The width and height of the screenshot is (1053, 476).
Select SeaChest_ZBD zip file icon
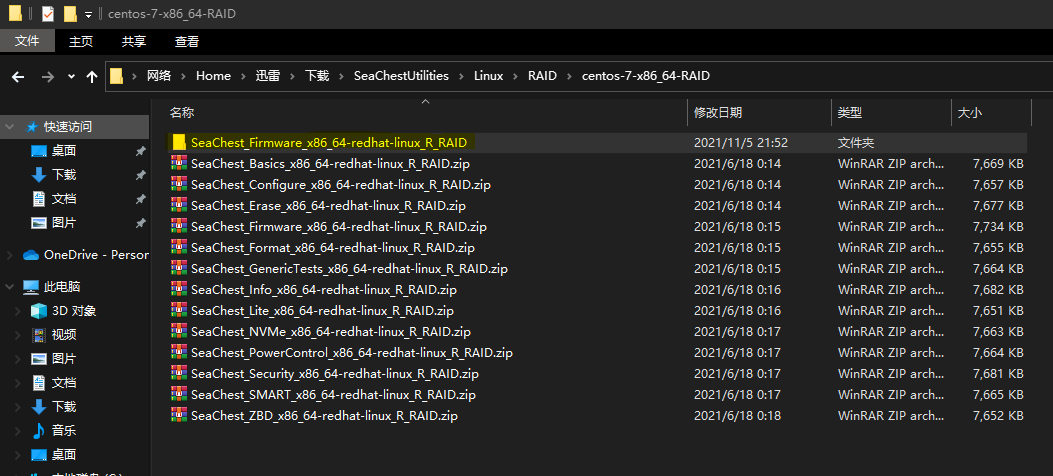[179, 416]
